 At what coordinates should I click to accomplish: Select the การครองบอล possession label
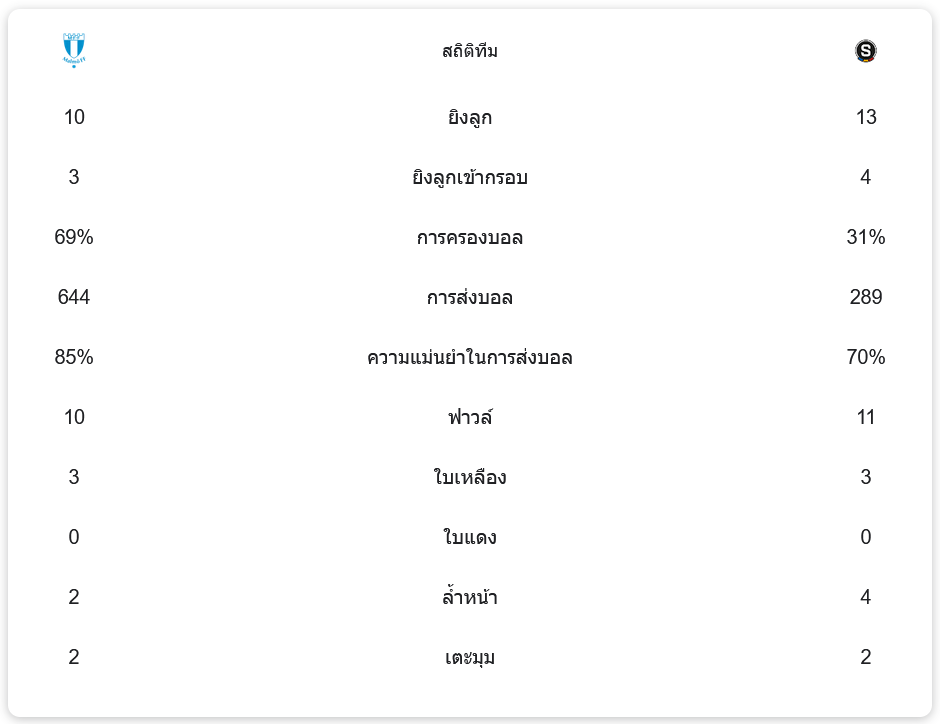click(470, 238)
